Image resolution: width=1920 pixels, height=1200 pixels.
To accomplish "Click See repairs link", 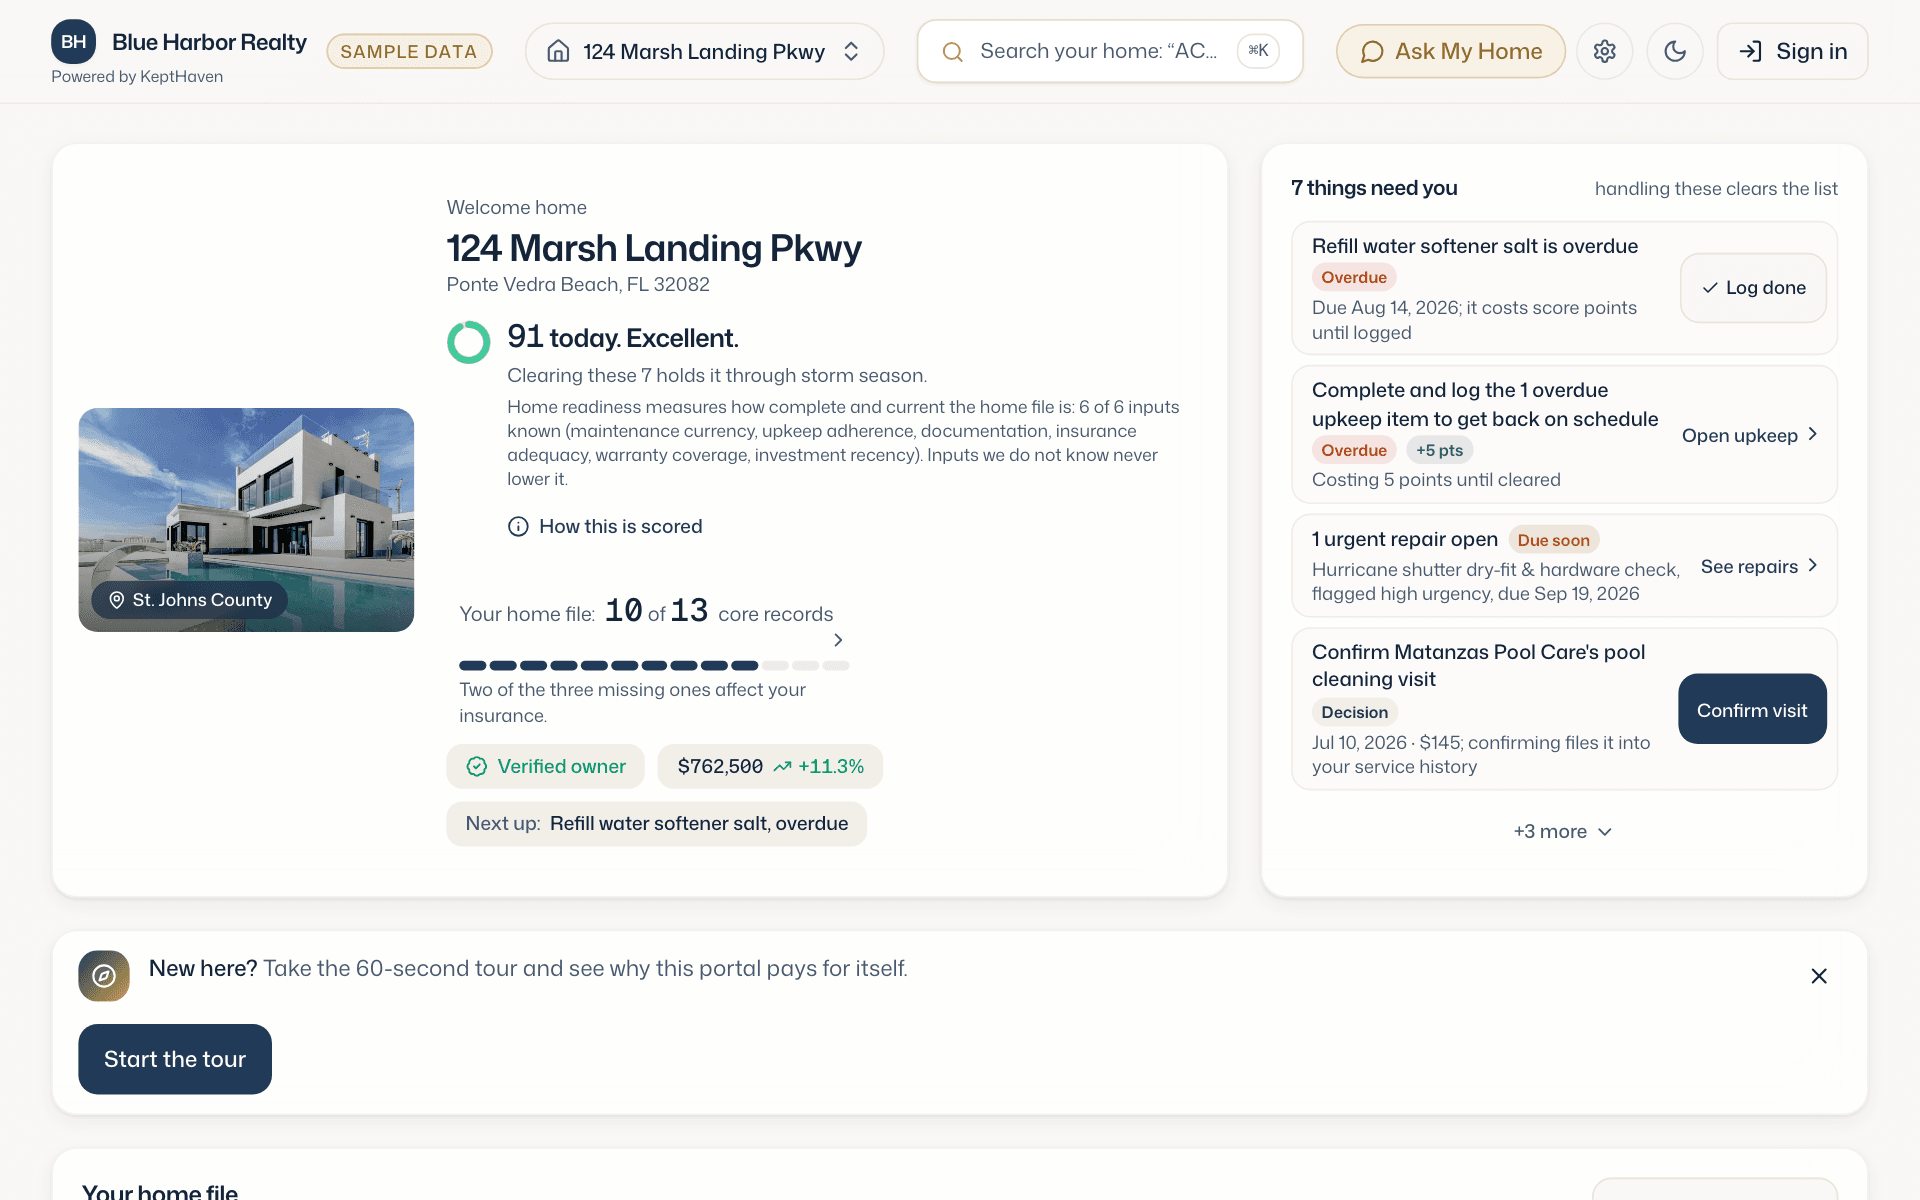I will click(1759, 566).
